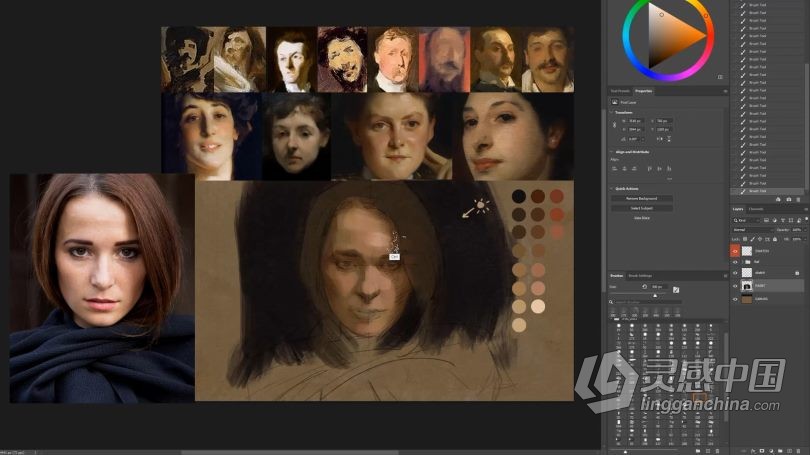
Task: Click the flip vertical icon in Transform section
Action: [669, 139]
